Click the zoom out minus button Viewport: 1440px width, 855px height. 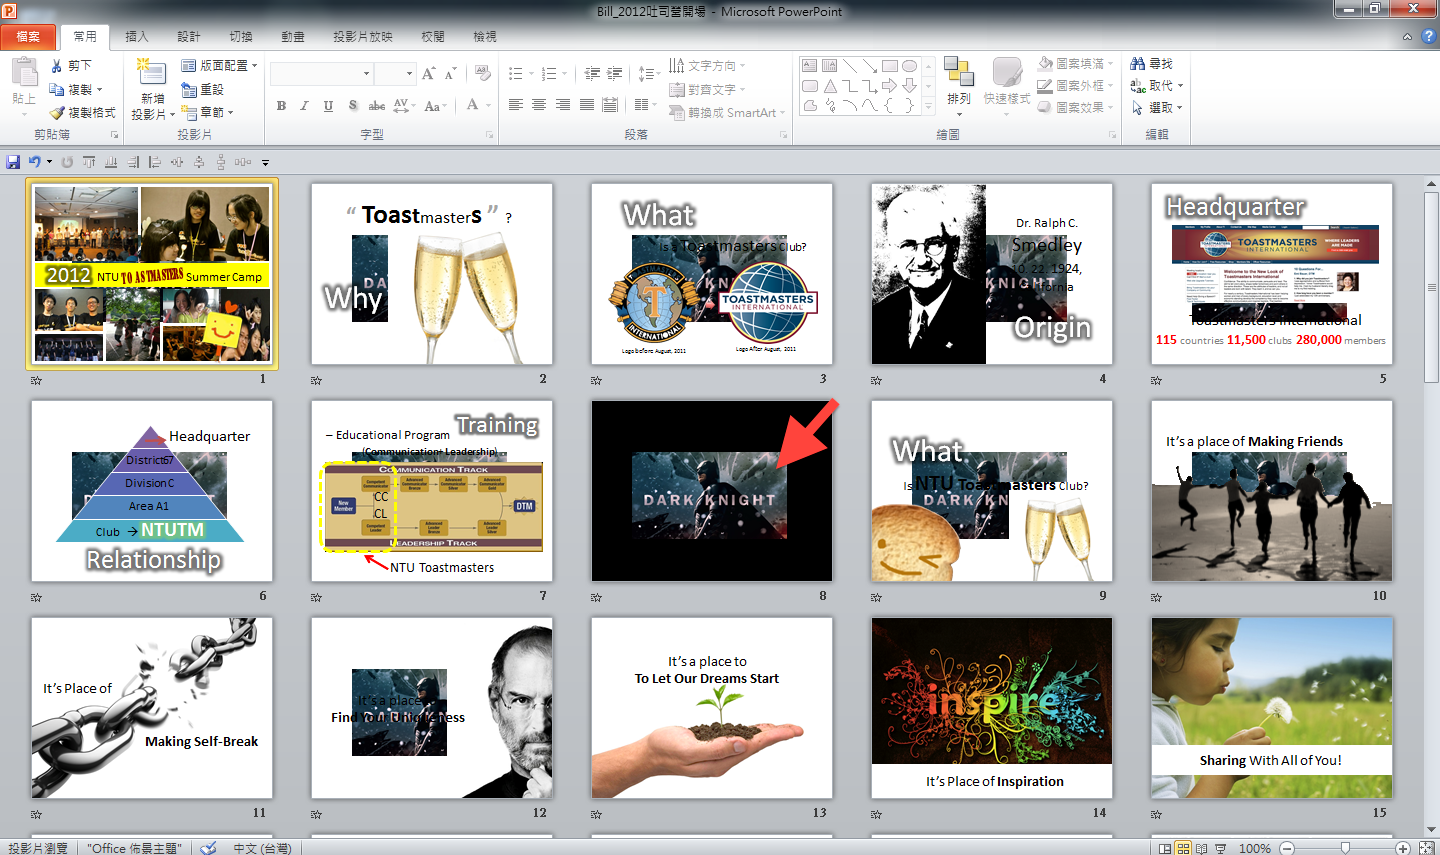[1288, 848]
